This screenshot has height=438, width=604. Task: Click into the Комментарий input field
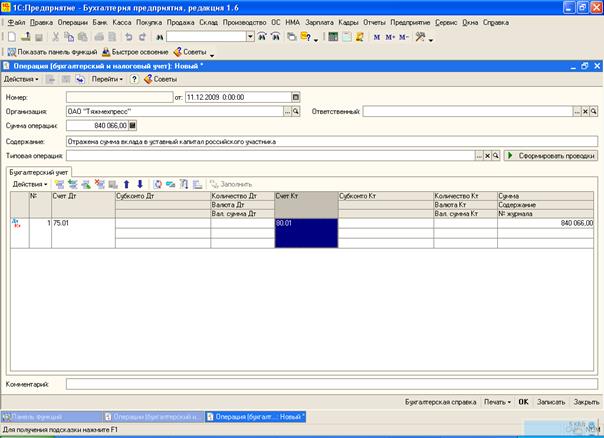pyautogui.click(x=330, y=383)
